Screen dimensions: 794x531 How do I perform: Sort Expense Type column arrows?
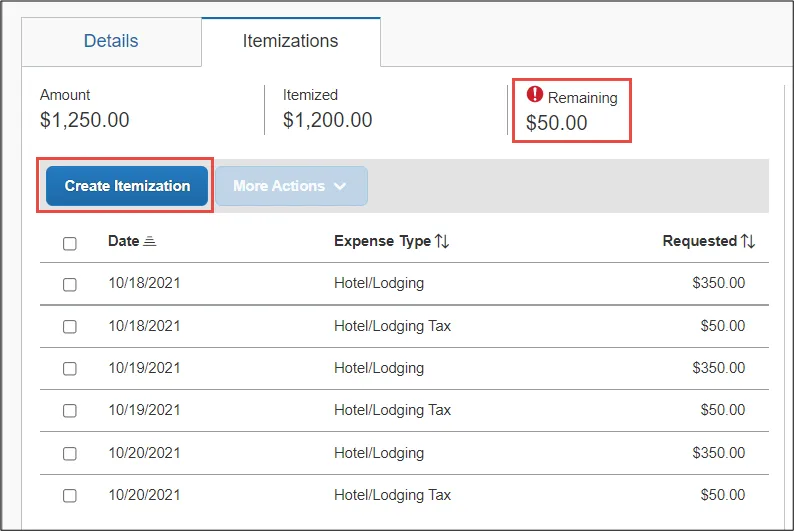(442, 241)
